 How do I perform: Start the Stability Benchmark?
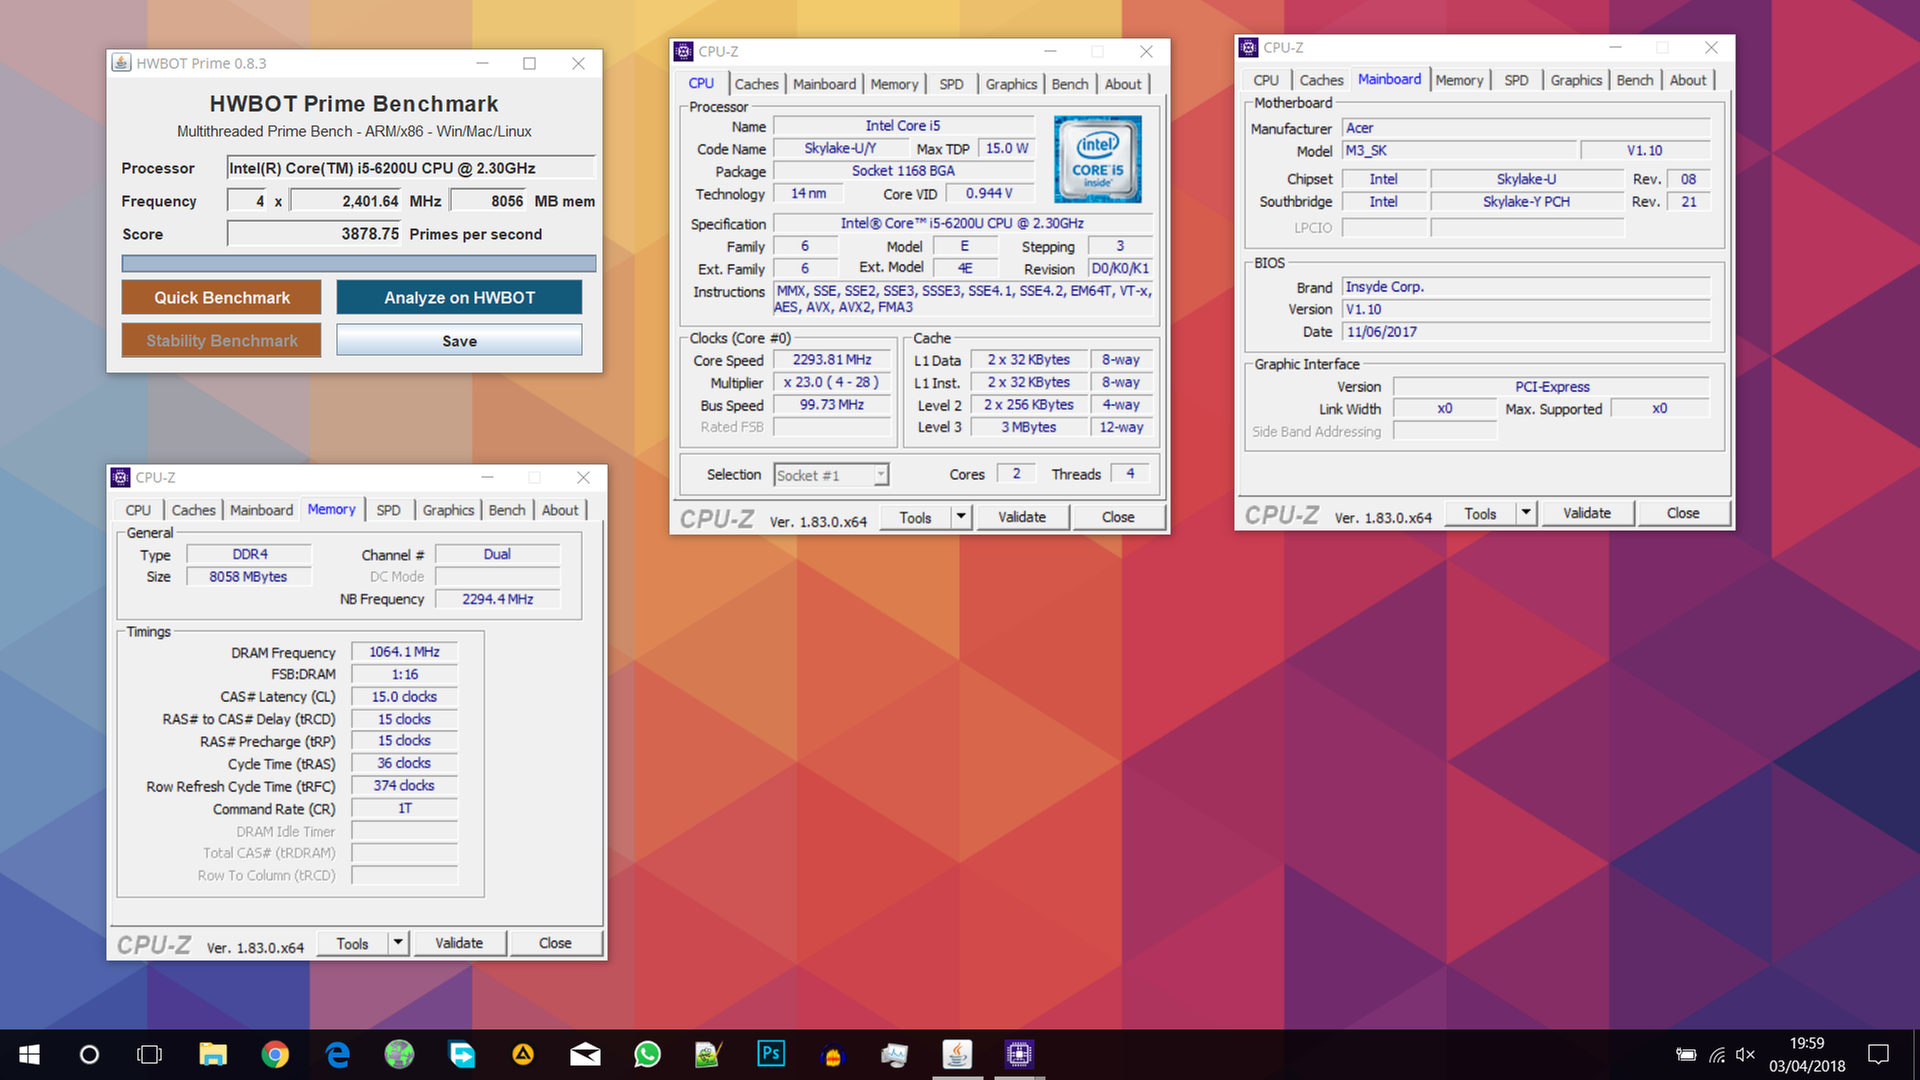tap(222, 340)
